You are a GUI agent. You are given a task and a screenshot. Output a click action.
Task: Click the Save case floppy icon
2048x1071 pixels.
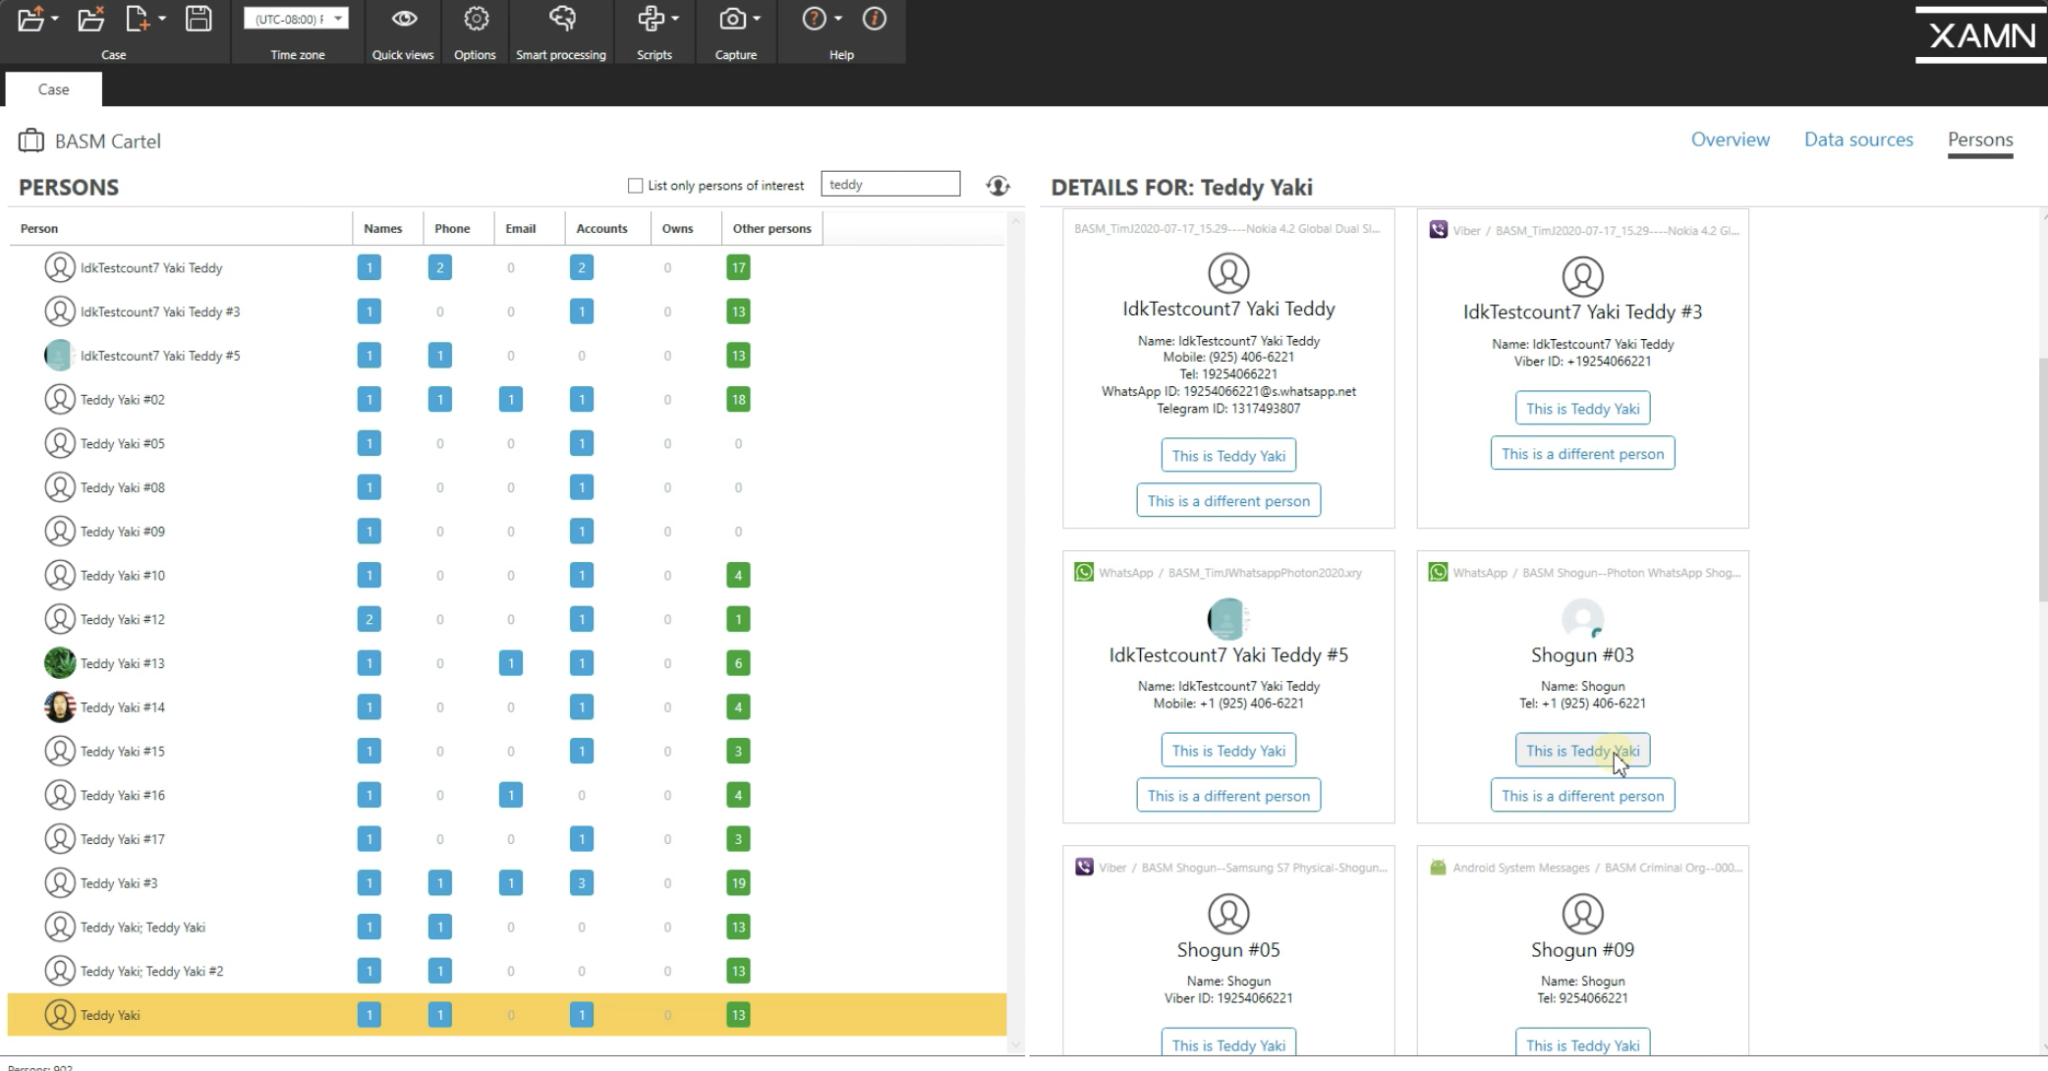click(x=198, y=19)
